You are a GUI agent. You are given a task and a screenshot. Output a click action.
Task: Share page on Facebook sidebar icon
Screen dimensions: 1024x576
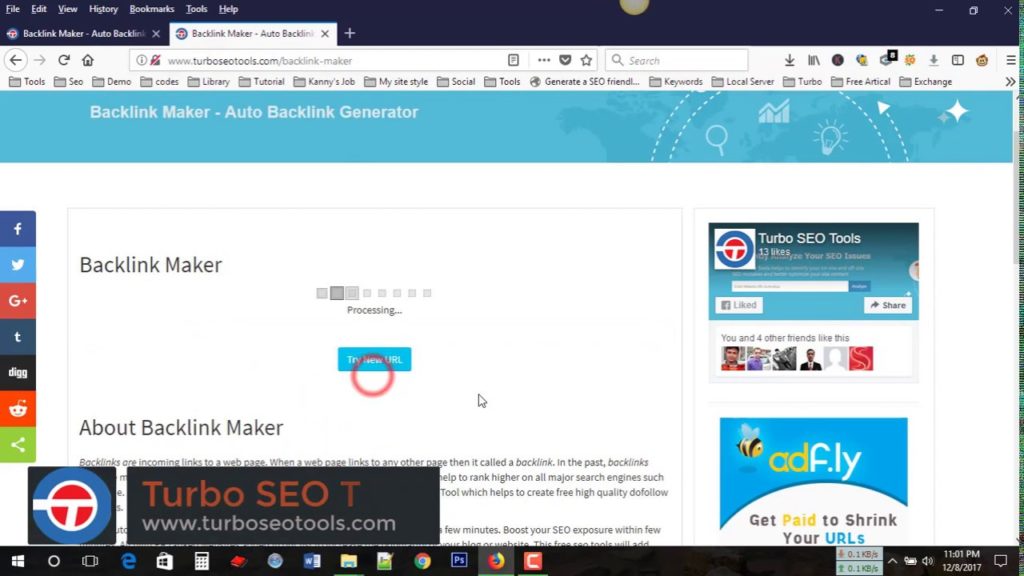click(18, 229)
